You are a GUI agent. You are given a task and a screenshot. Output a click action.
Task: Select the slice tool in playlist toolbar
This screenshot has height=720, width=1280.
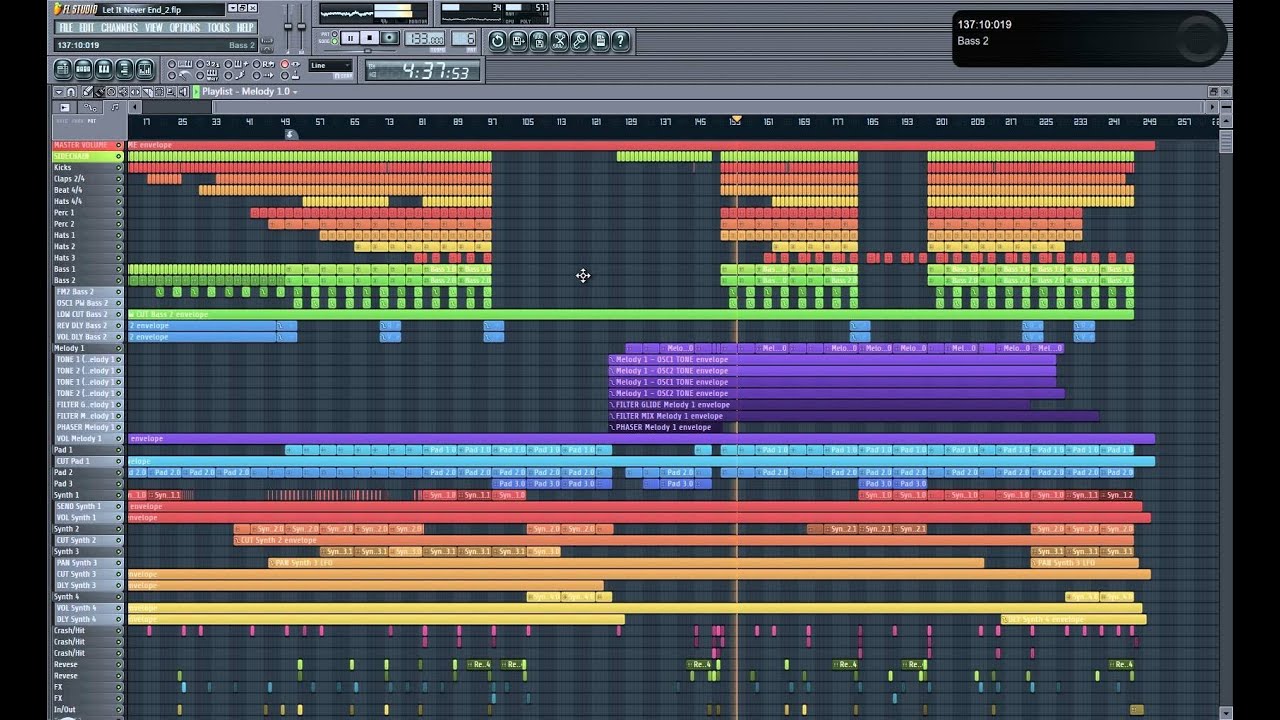click(147, 92)
